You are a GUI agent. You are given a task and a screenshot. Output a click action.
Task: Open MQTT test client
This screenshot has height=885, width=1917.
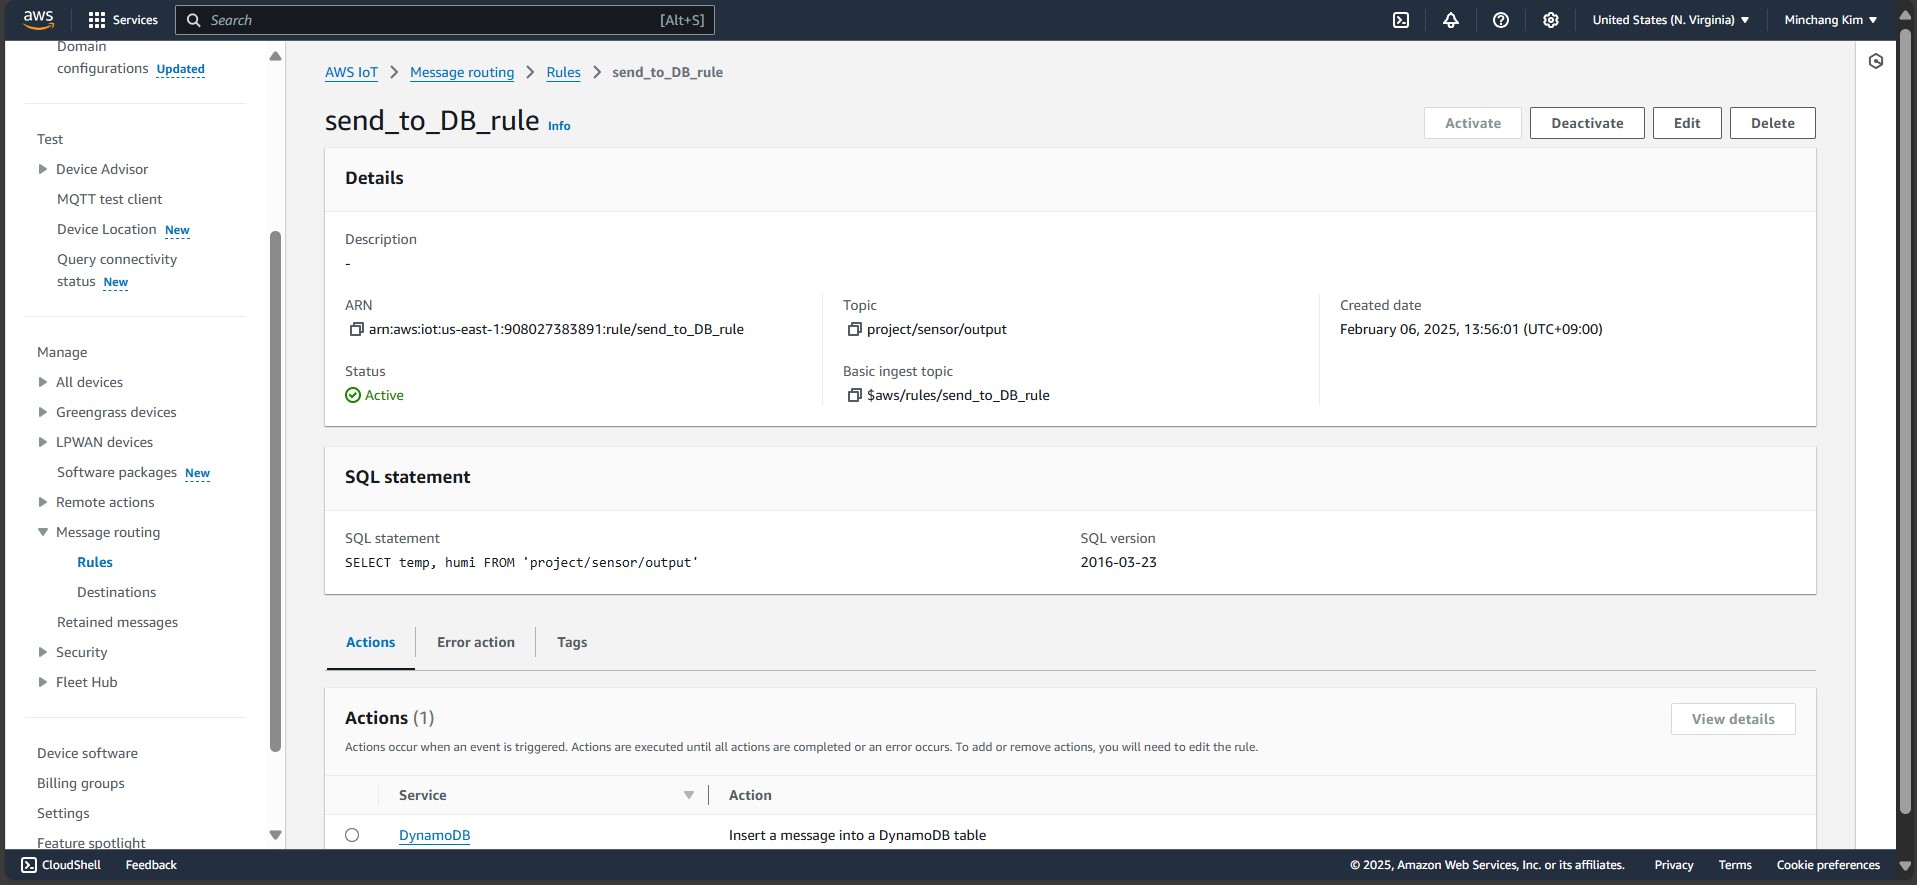[x=109, y=199]
